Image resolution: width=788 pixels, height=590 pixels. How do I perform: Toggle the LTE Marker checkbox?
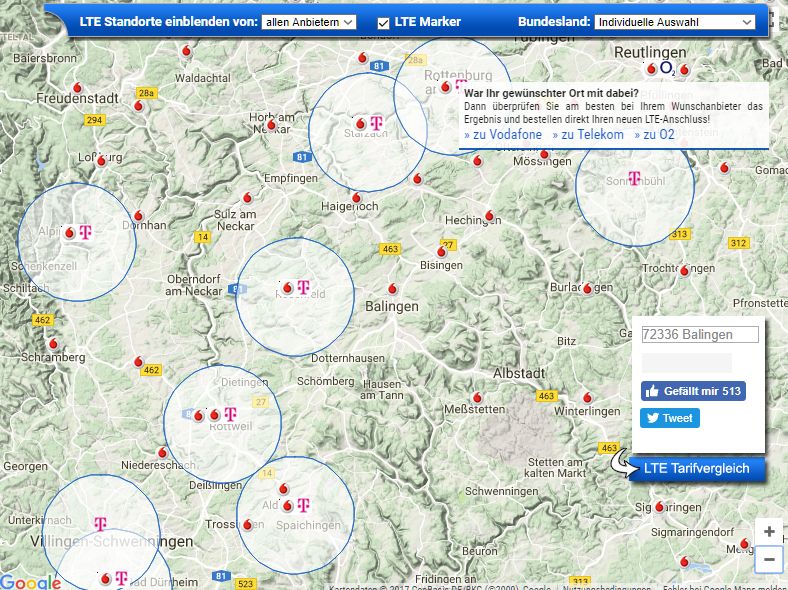click(383, 22)
